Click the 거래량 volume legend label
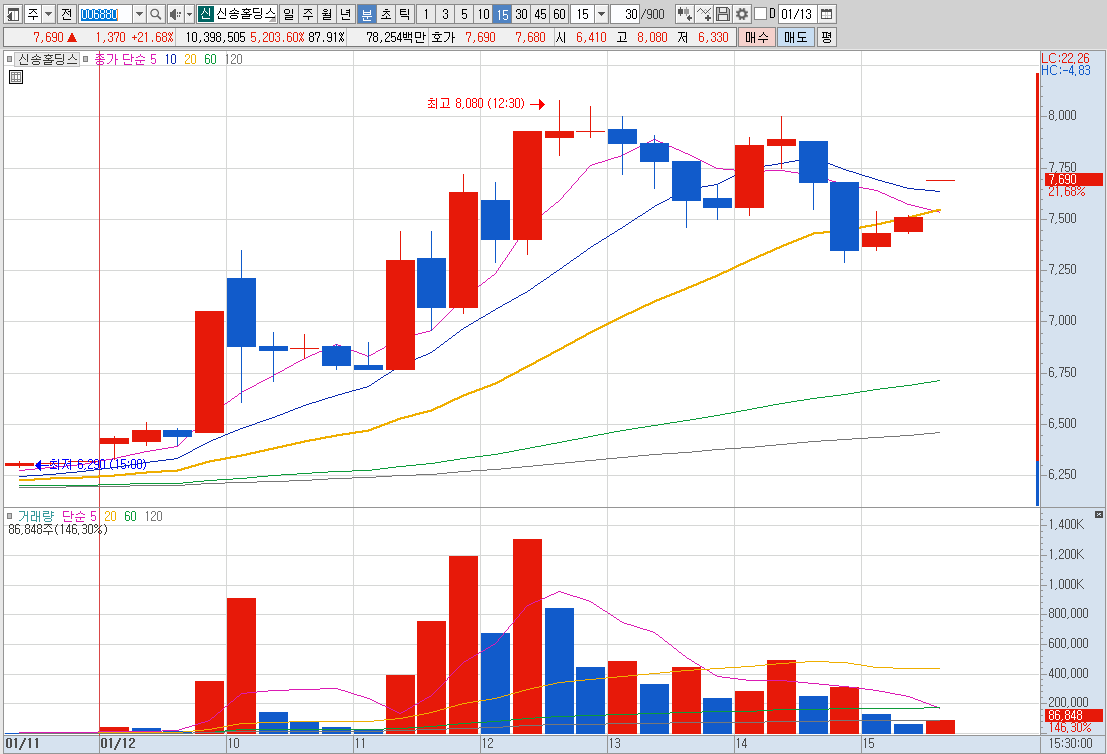This screenshot has height=754, width=1107. [x=35, y=516]
